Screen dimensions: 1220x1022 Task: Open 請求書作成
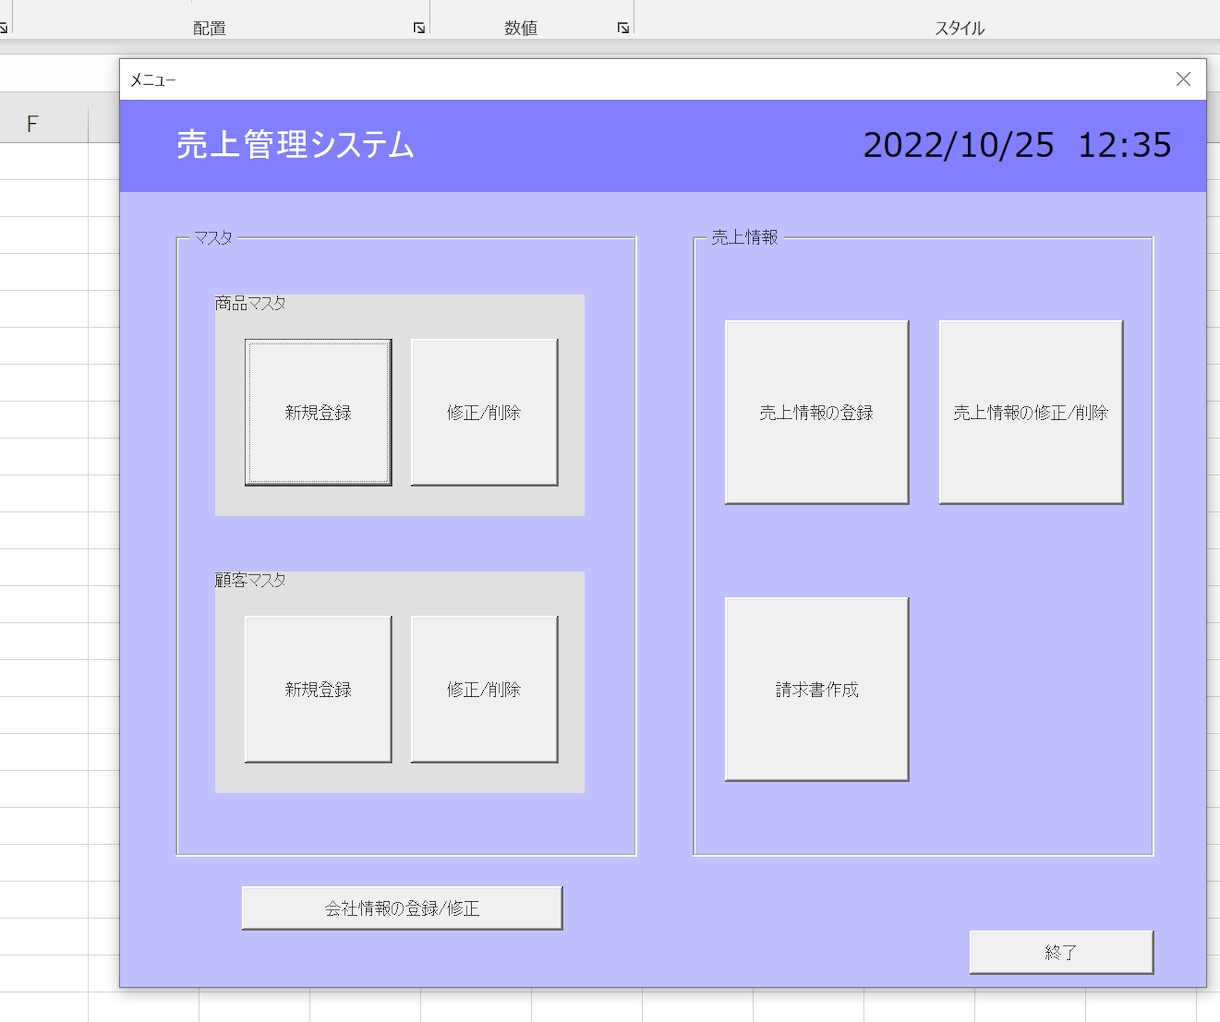(817, 689)
